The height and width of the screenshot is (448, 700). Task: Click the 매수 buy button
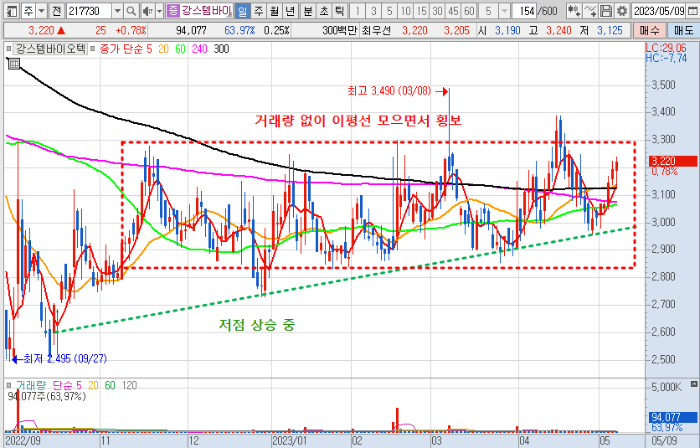(x=649, y=30)
